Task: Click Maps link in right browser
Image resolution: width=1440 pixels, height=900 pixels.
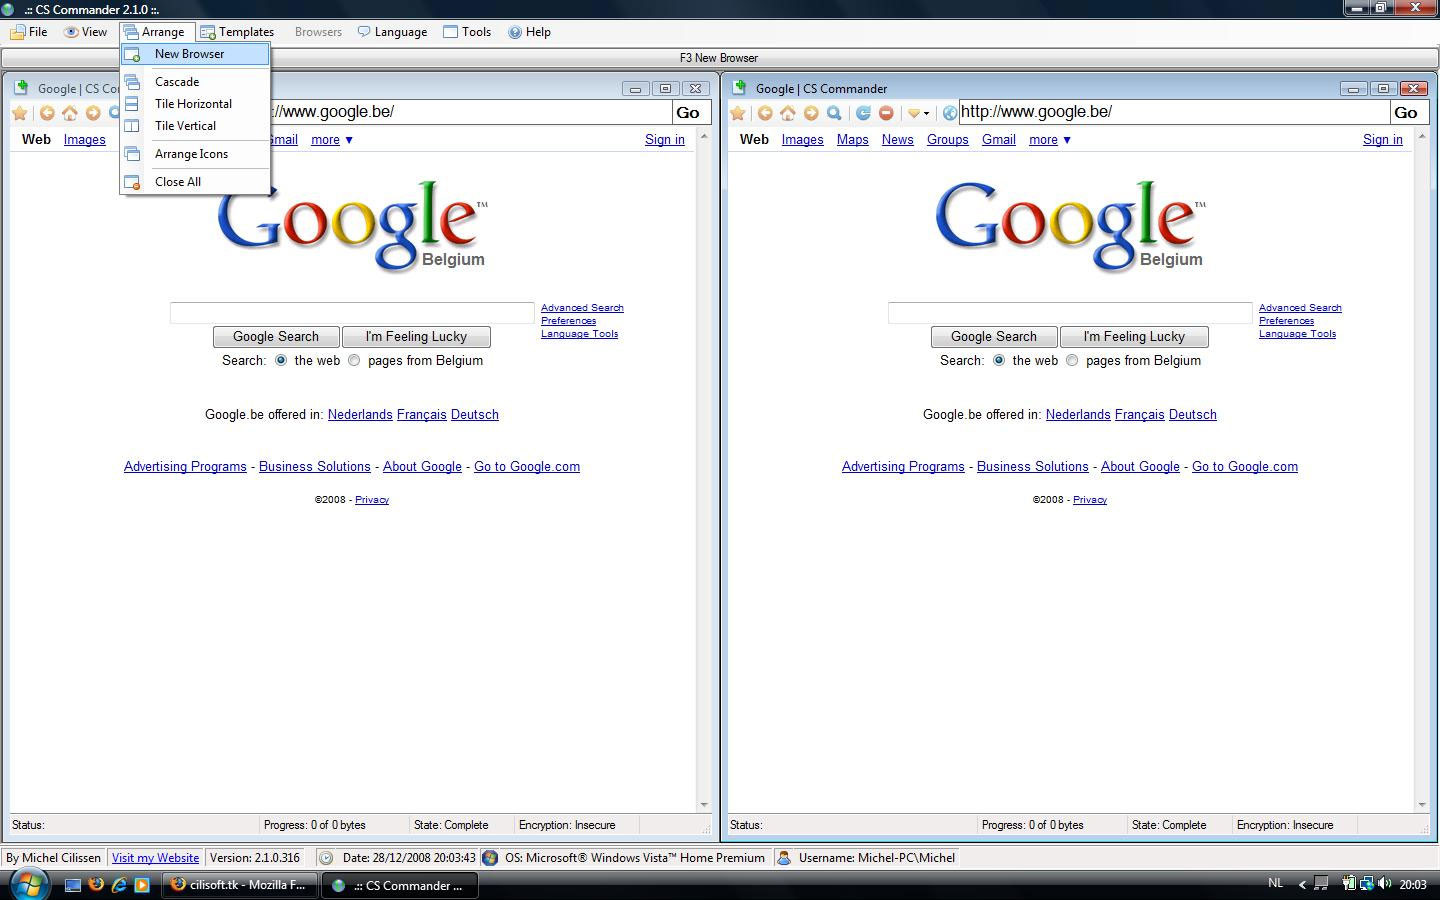Action: pos(852,140)
